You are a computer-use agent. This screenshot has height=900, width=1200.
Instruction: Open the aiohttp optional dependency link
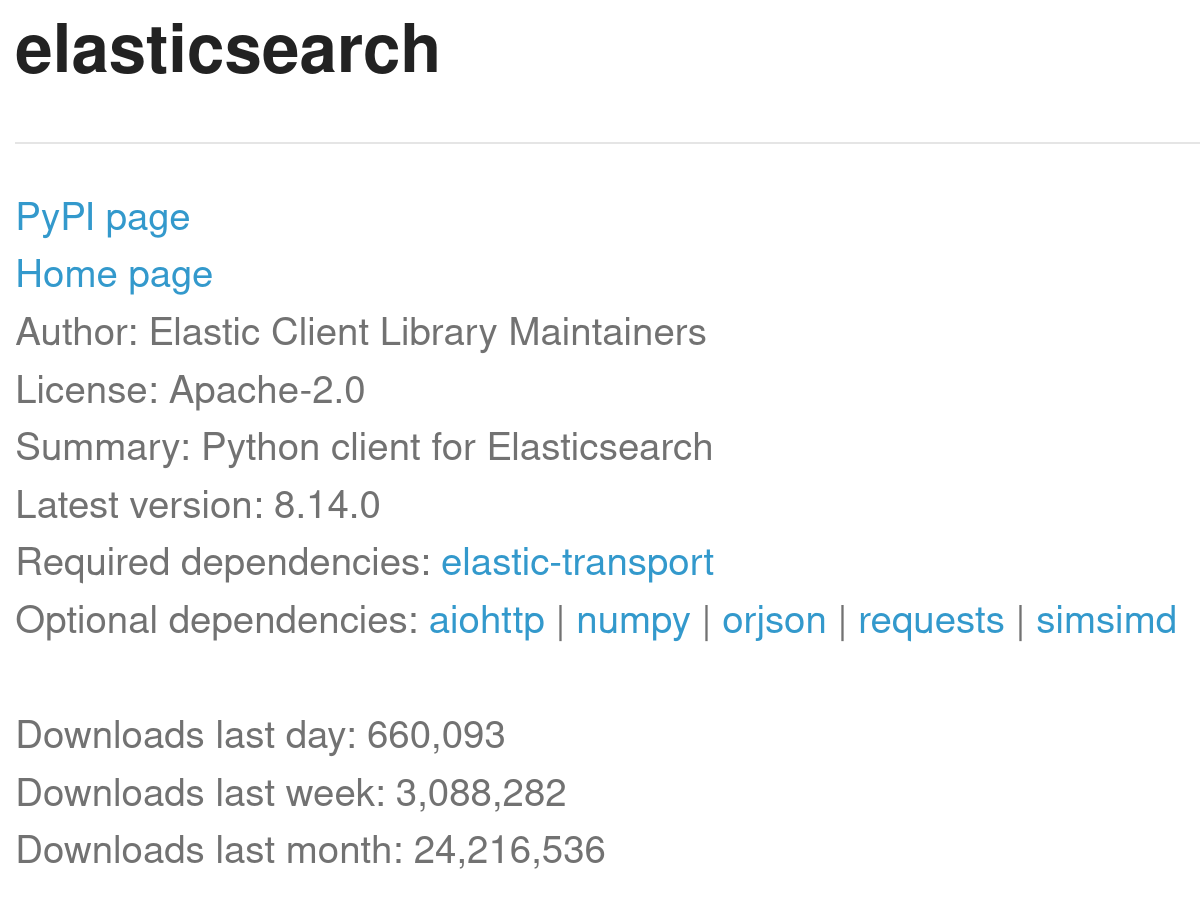(x=486, y=621)
